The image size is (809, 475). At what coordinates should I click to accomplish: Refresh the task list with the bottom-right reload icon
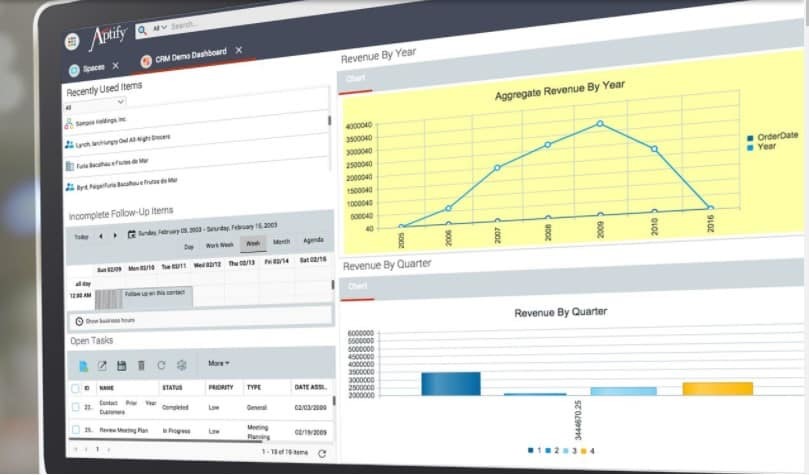pyautogui.click(x=321, y=453)
